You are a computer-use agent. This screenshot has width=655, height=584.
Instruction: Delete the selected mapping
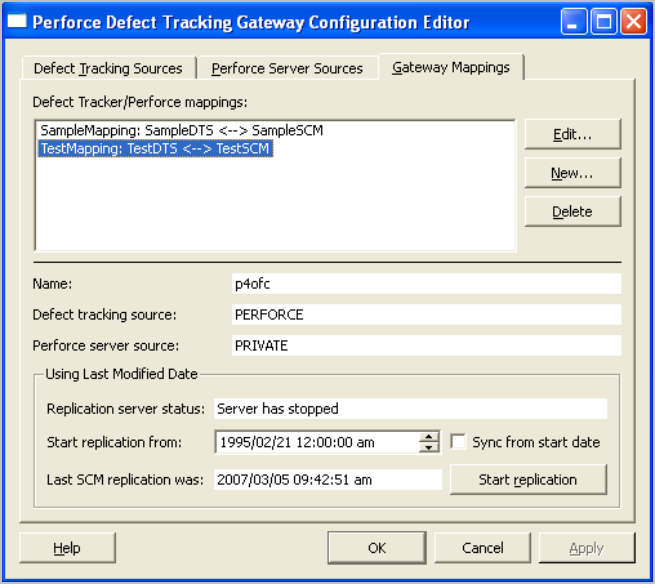click(572, 212)
